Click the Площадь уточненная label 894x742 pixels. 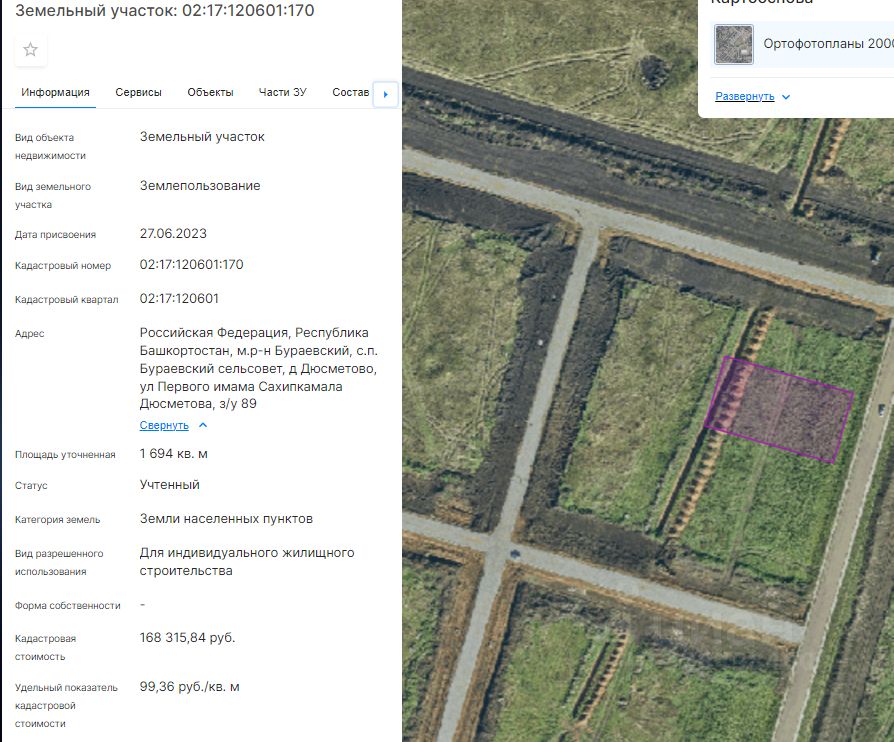(x=65, y=455)
